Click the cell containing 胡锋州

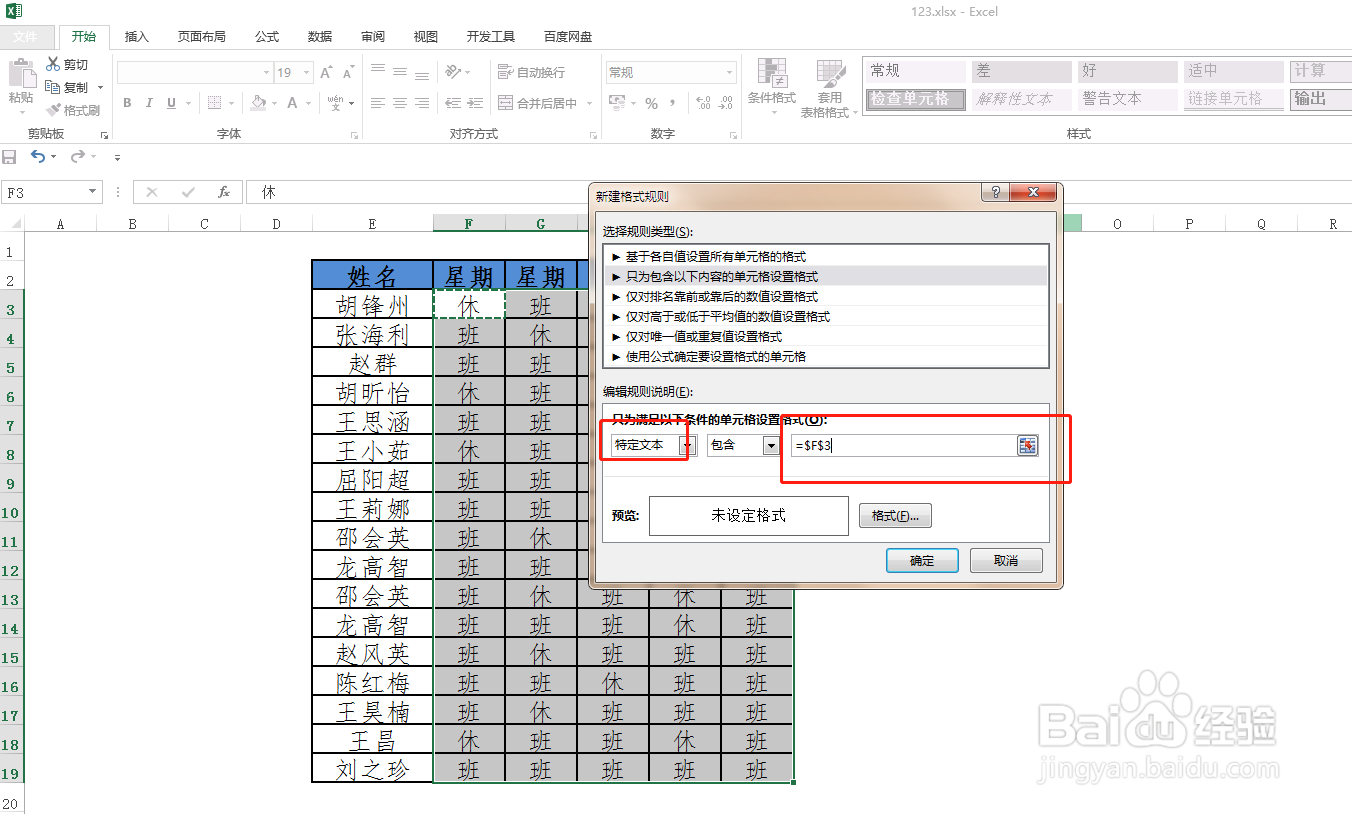coord(372,304)
